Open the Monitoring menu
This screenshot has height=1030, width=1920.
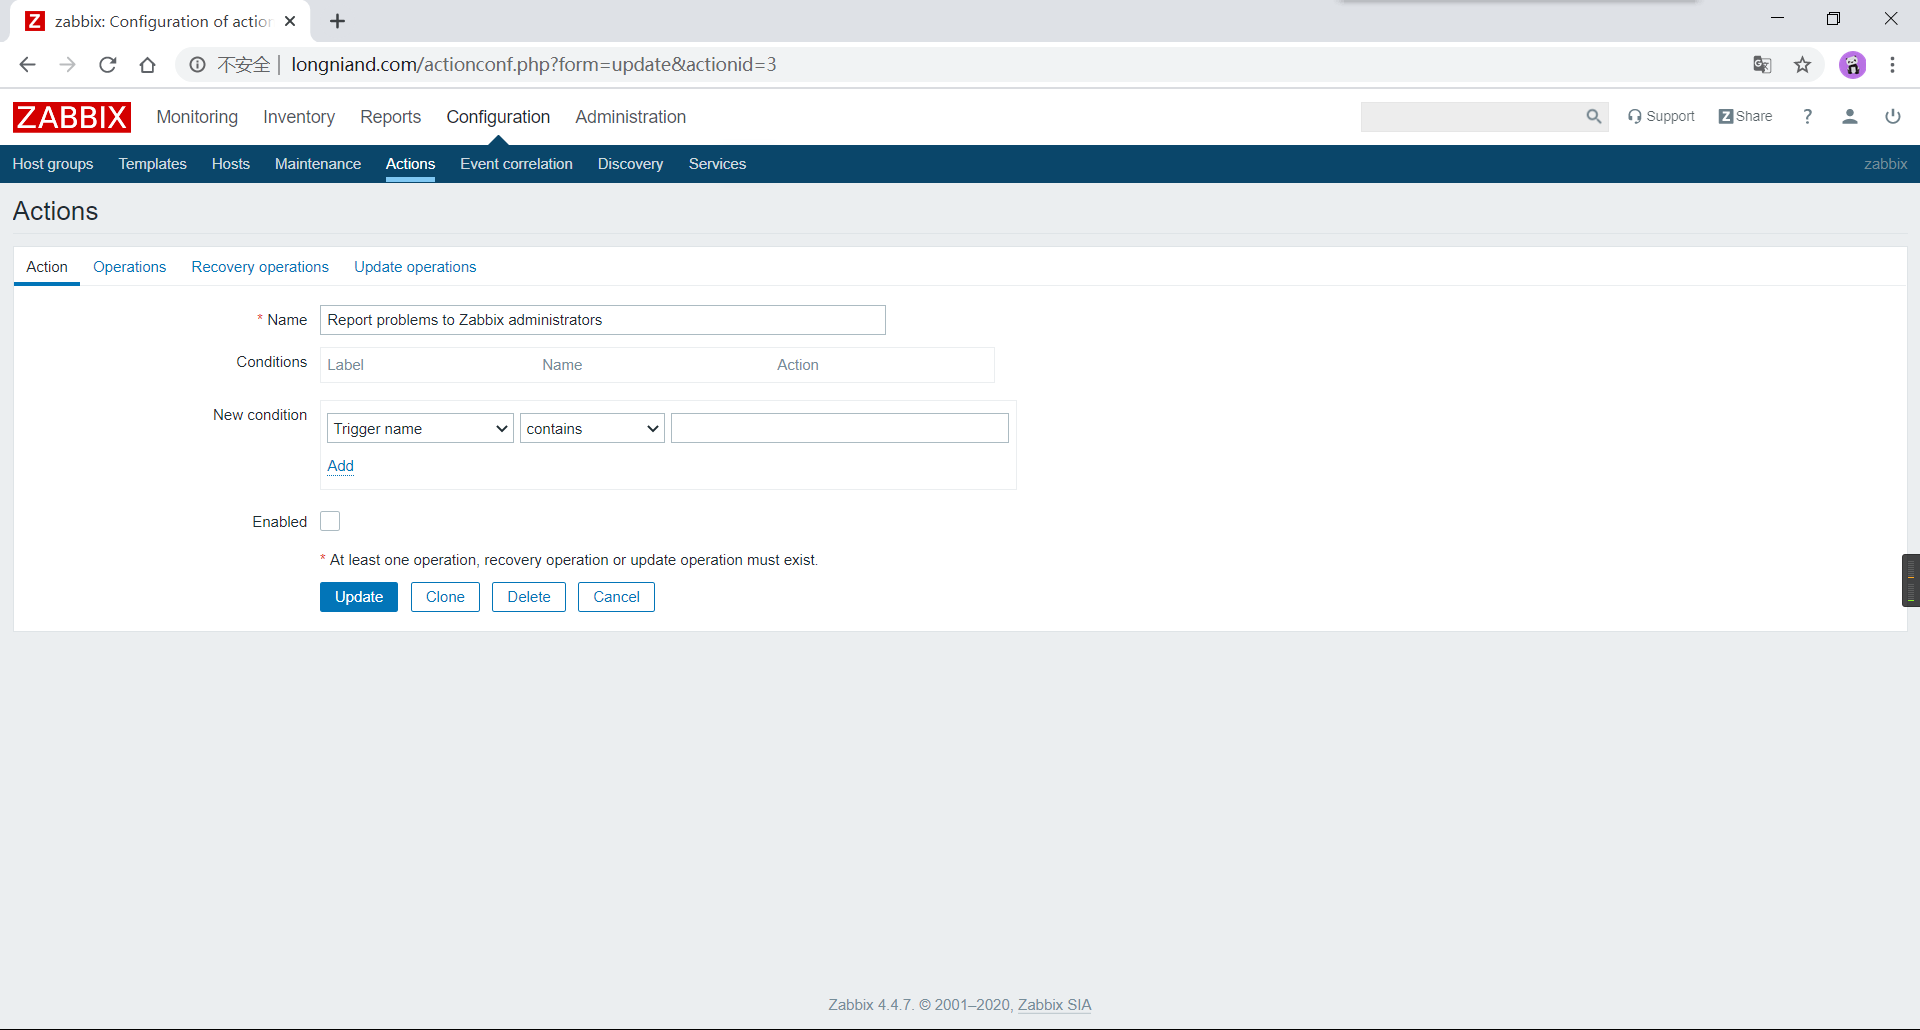(197, 117)
